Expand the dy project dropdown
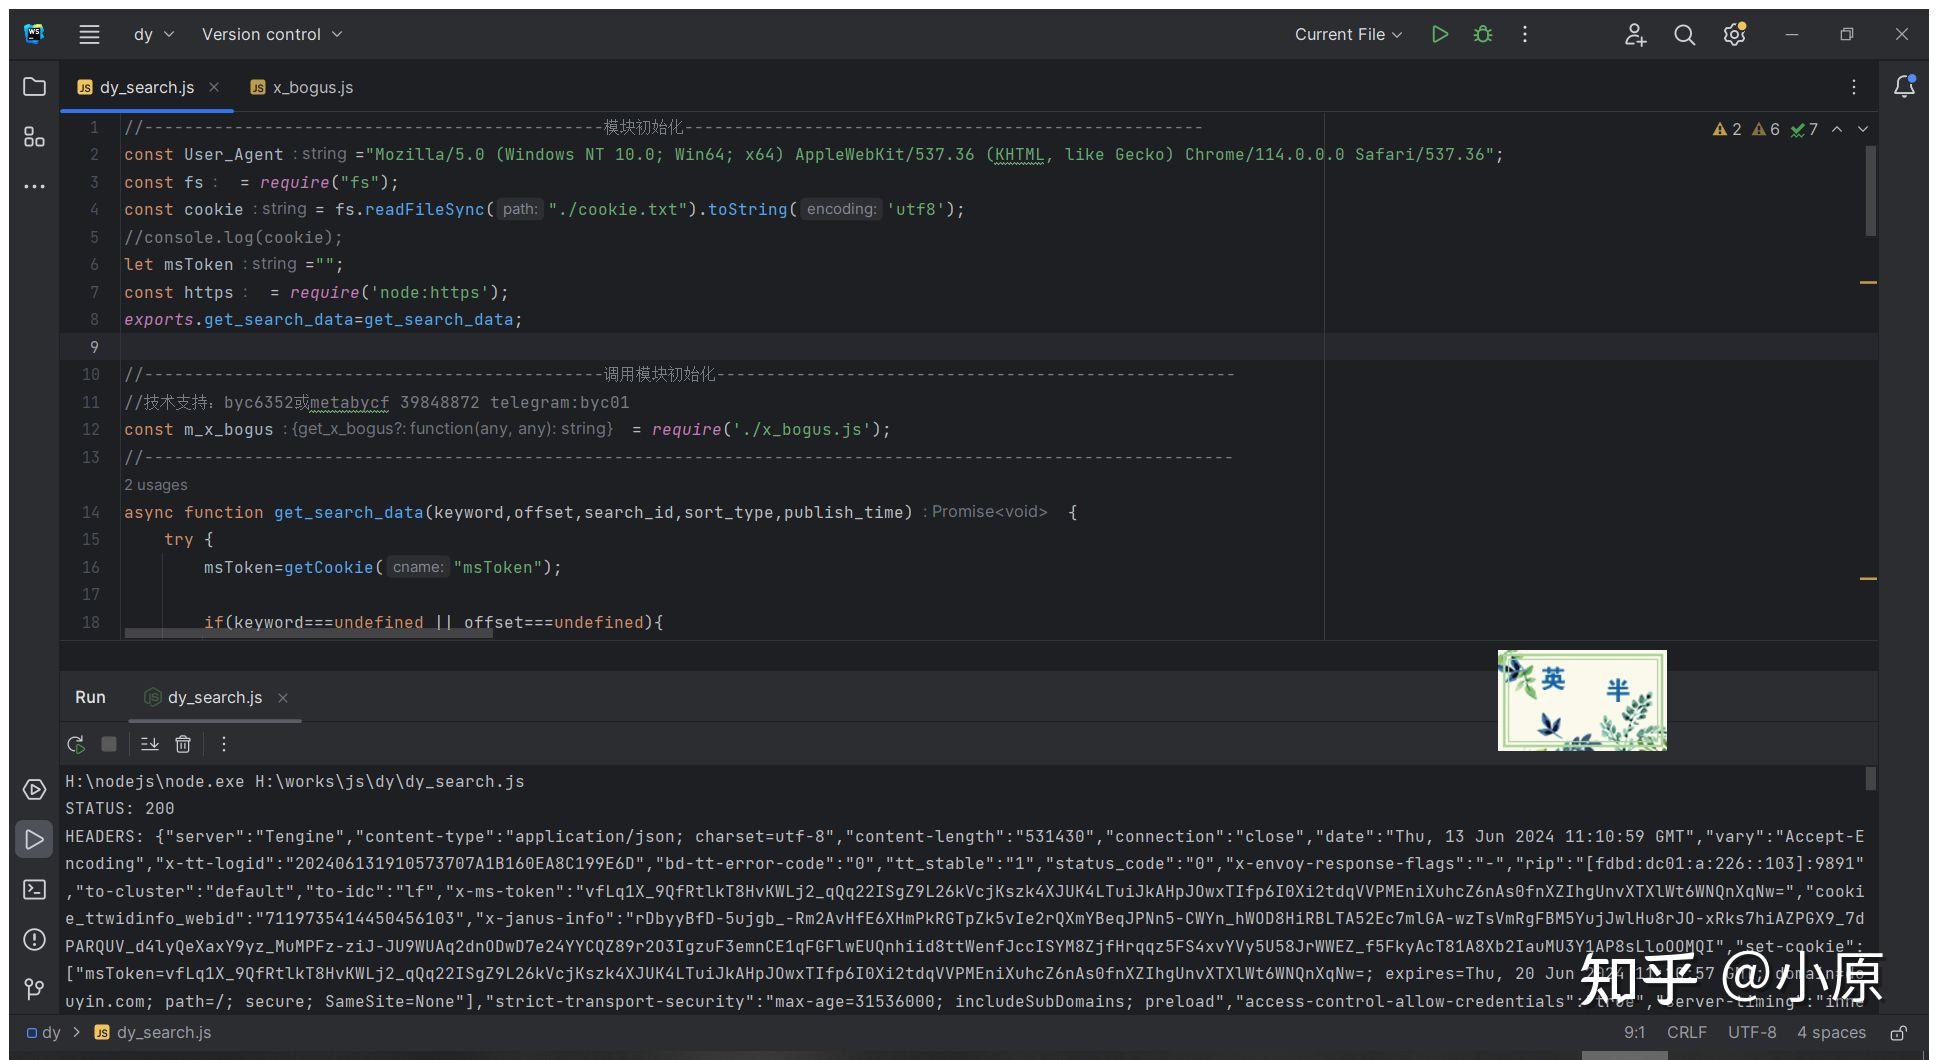 [x=154, y=34]
